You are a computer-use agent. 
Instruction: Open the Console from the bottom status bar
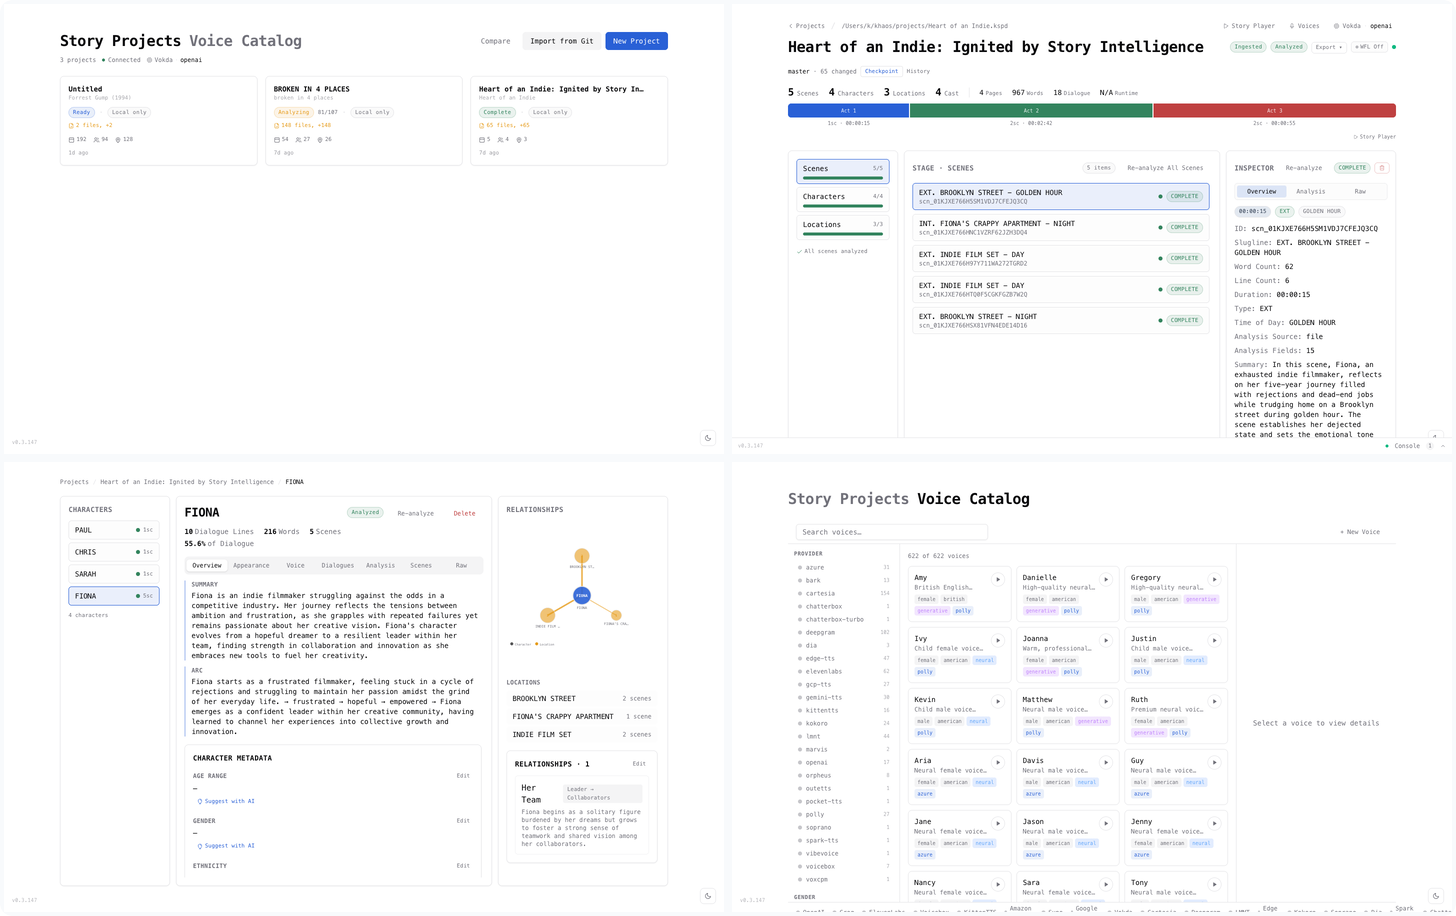(1407, 446)
